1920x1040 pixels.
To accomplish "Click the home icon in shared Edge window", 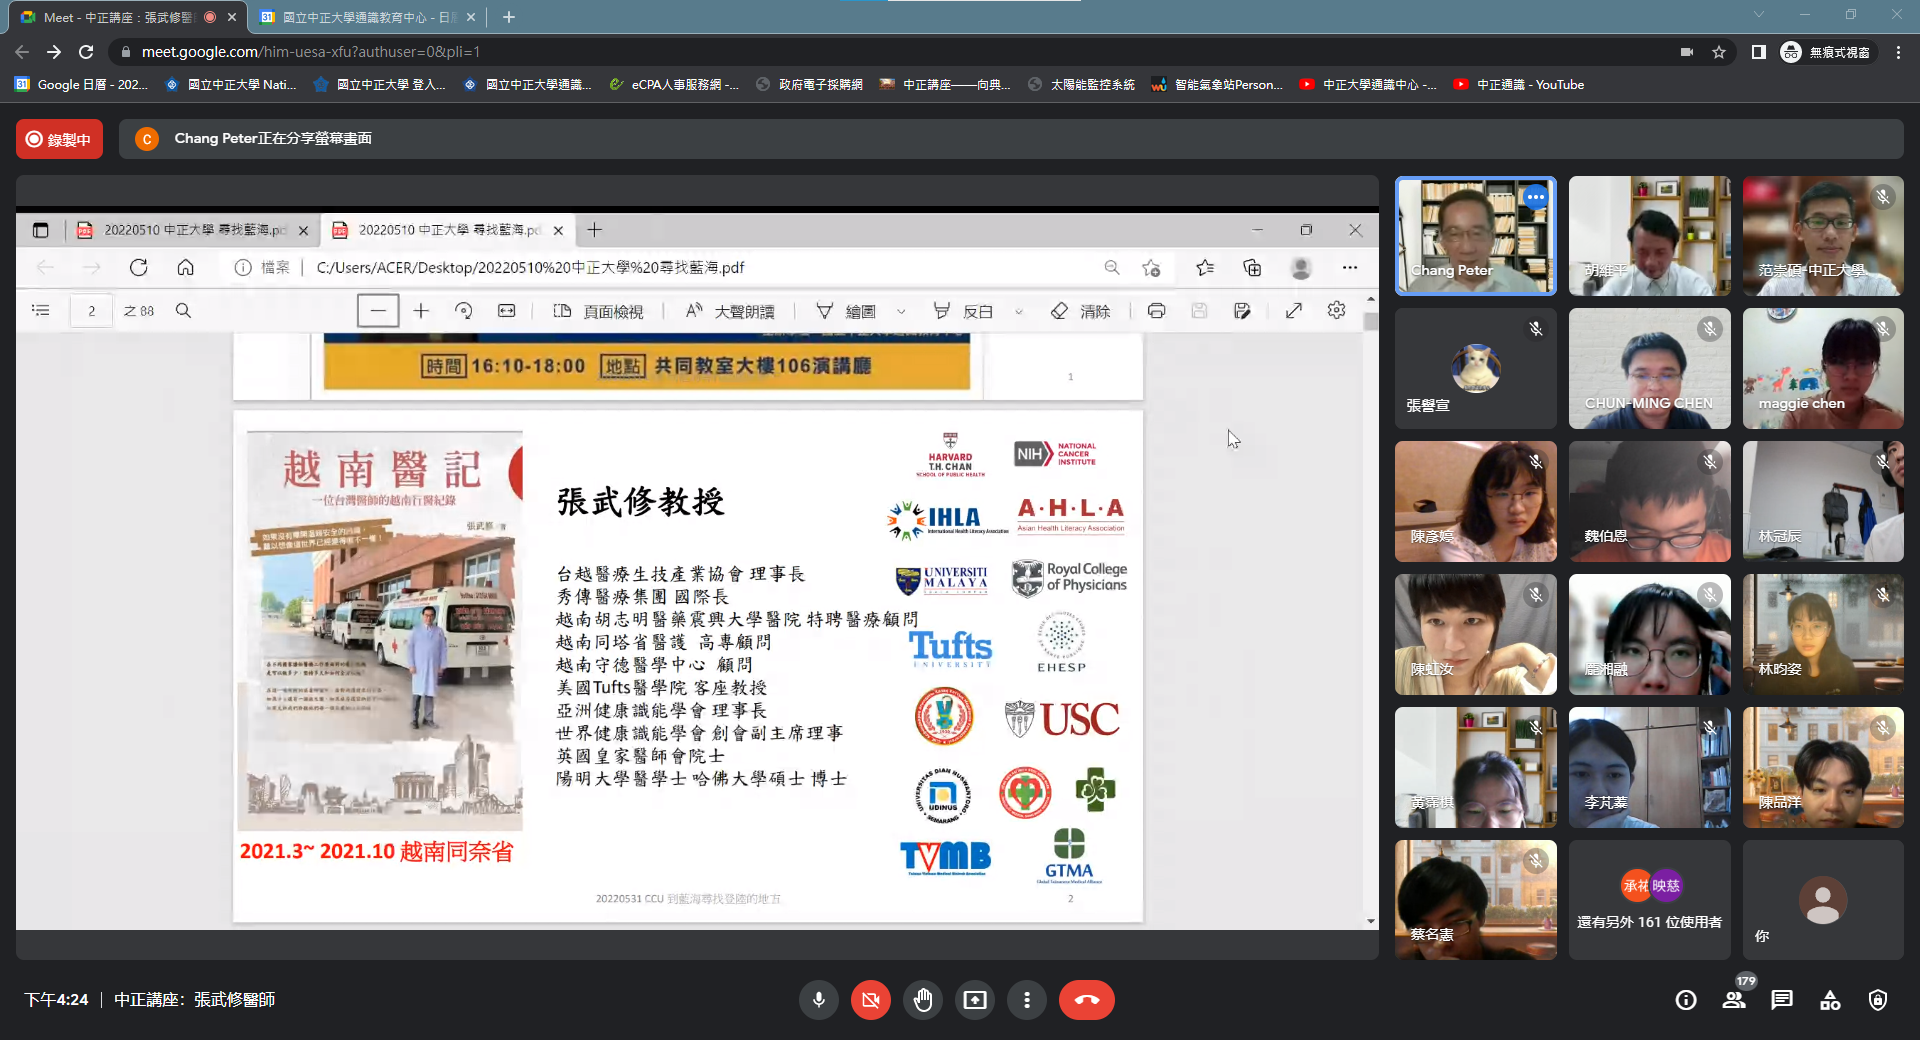I will (185, 268).
